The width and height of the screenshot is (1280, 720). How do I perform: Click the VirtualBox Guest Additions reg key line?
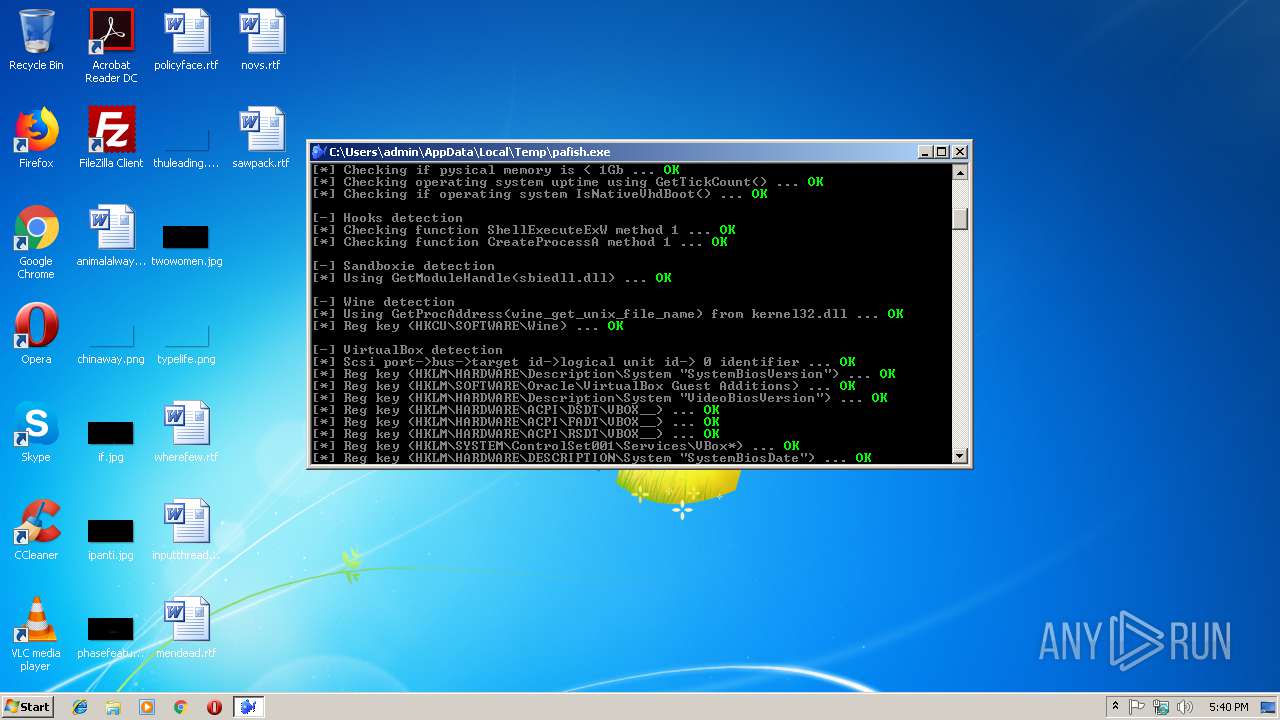pyautogui.click(x=584, y=386)
